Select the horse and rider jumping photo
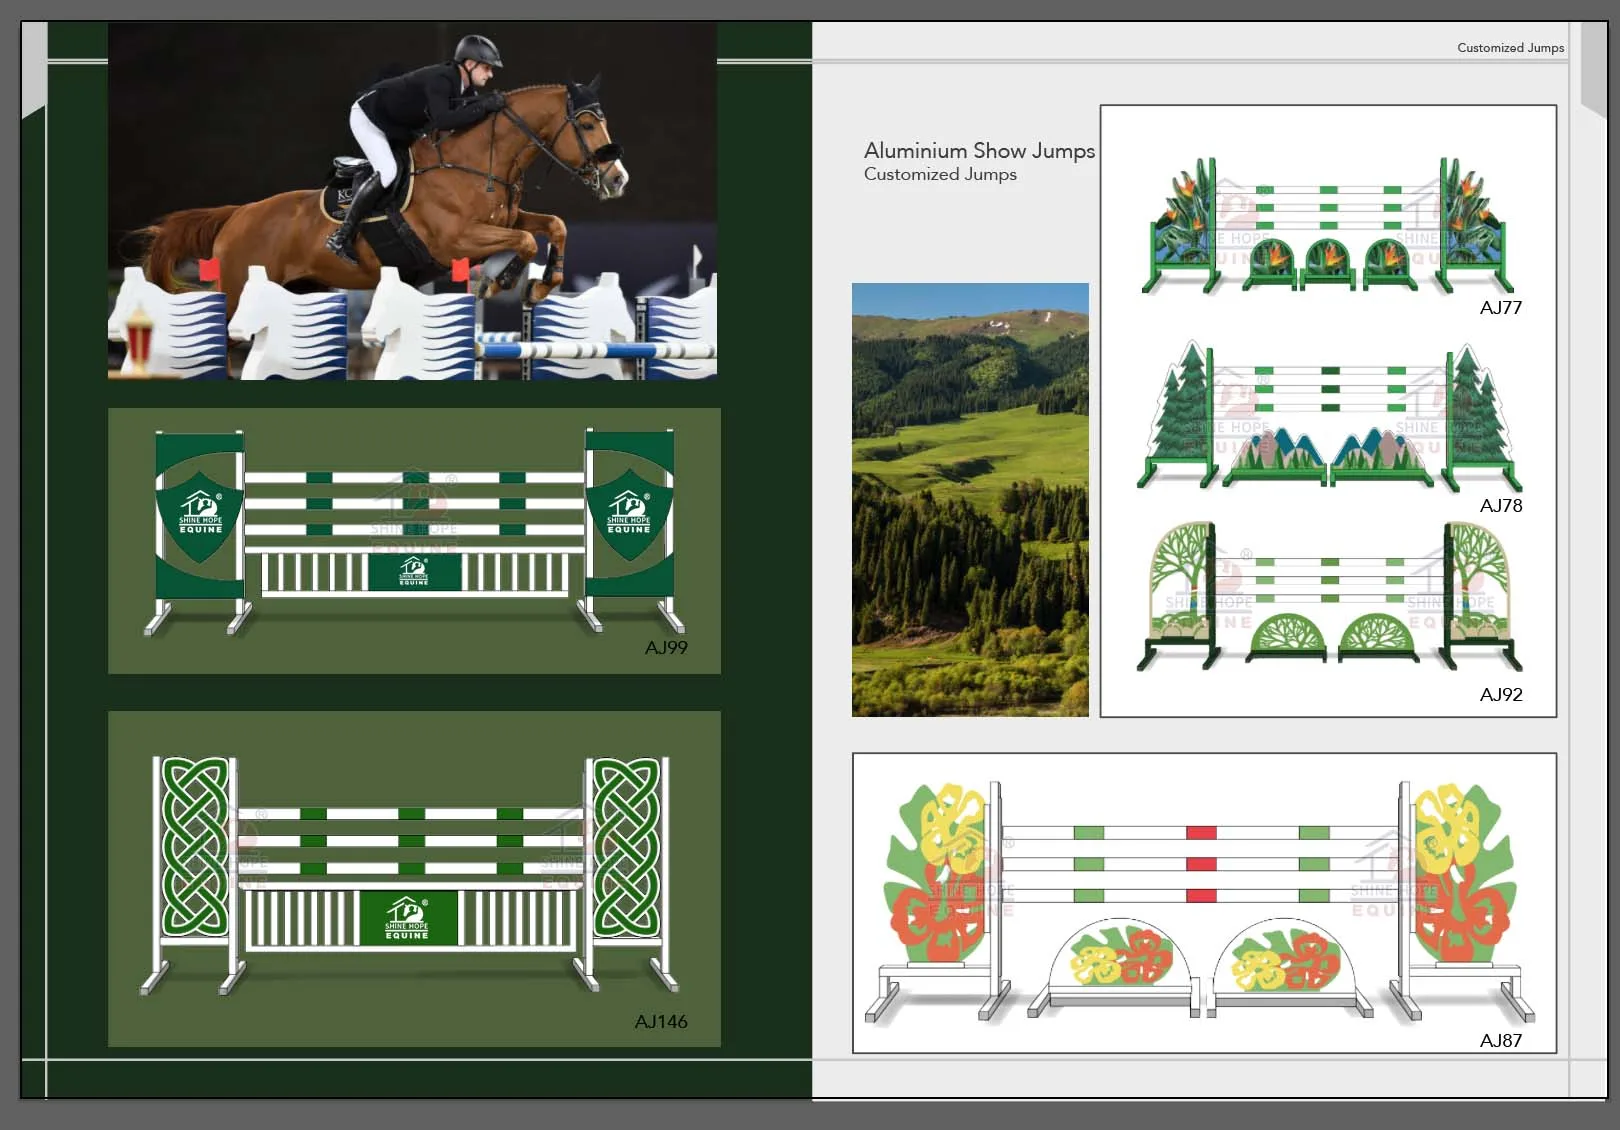The height and width of the screenshot is (1130, 1620). pyautogui.click(x=412, y=201)
